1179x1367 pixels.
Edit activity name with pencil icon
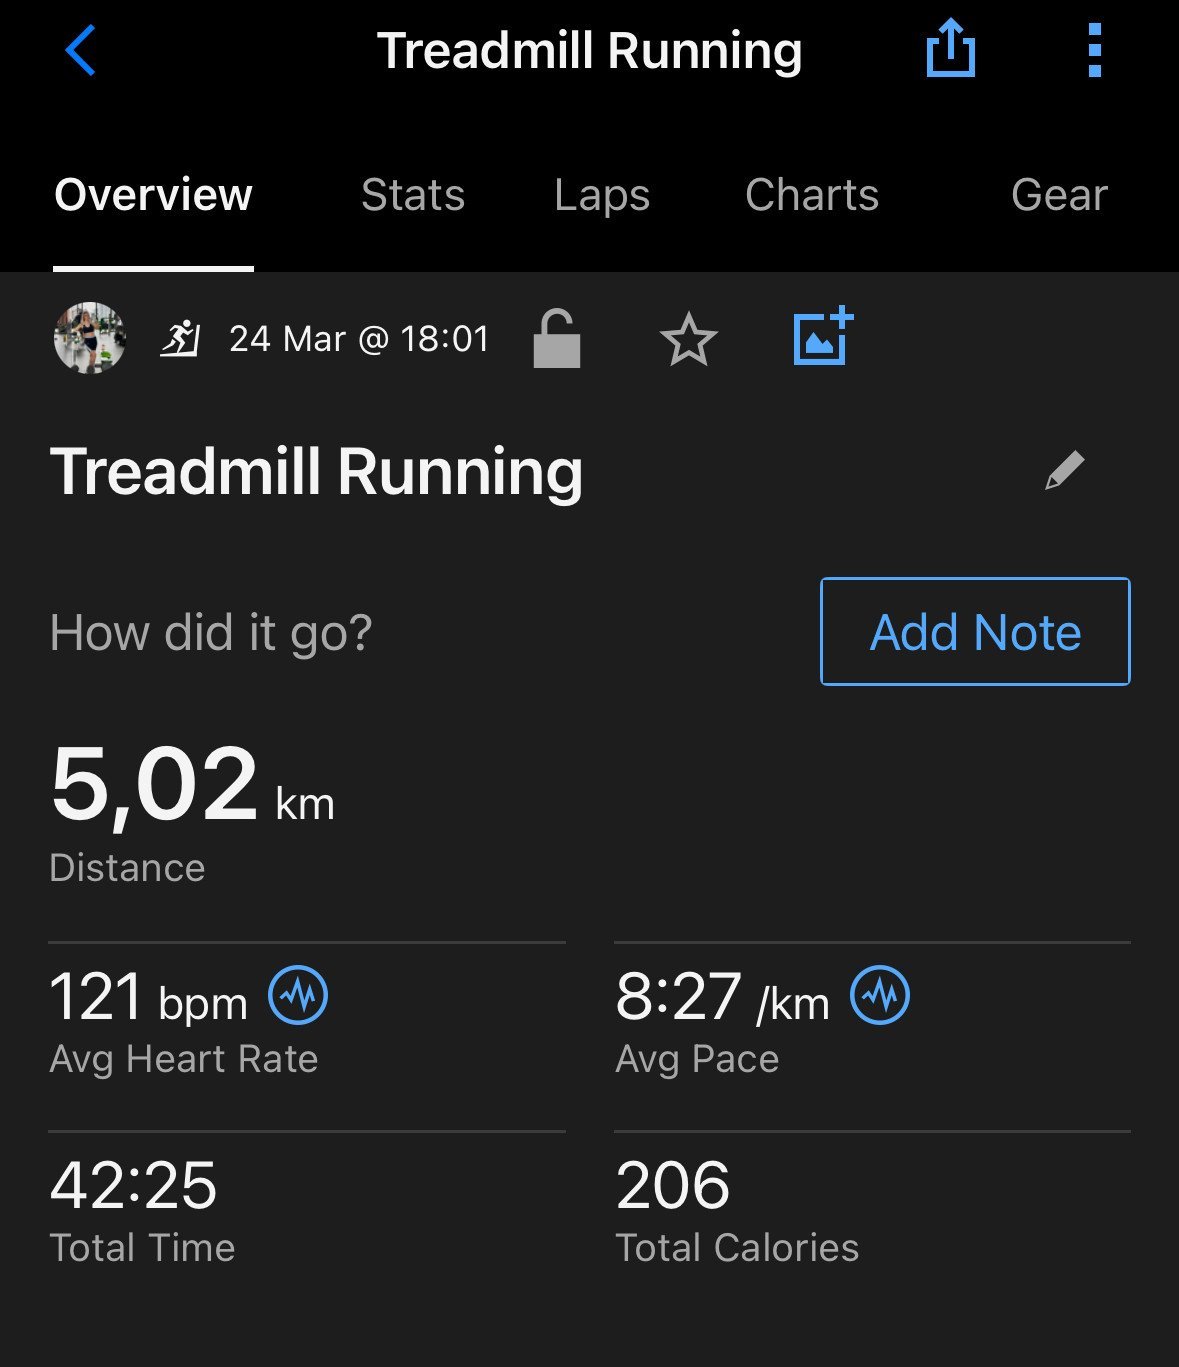[x=1065, y=470]
